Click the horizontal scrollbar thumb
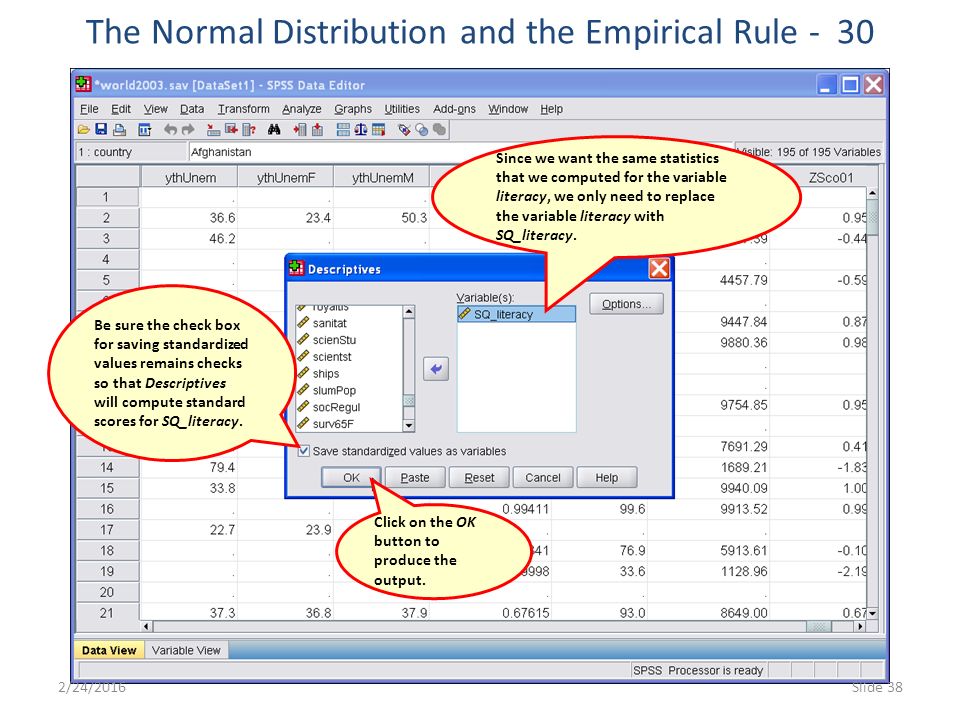 [819, 626]
